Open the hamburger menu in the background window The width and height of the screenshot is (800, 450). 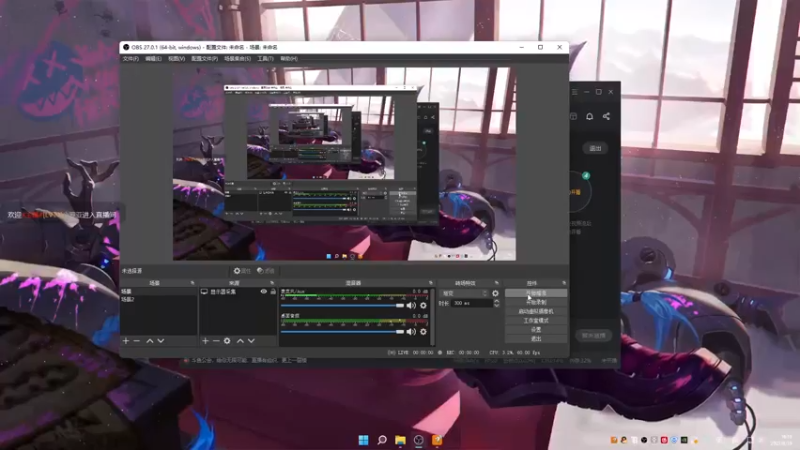(574, 92)
